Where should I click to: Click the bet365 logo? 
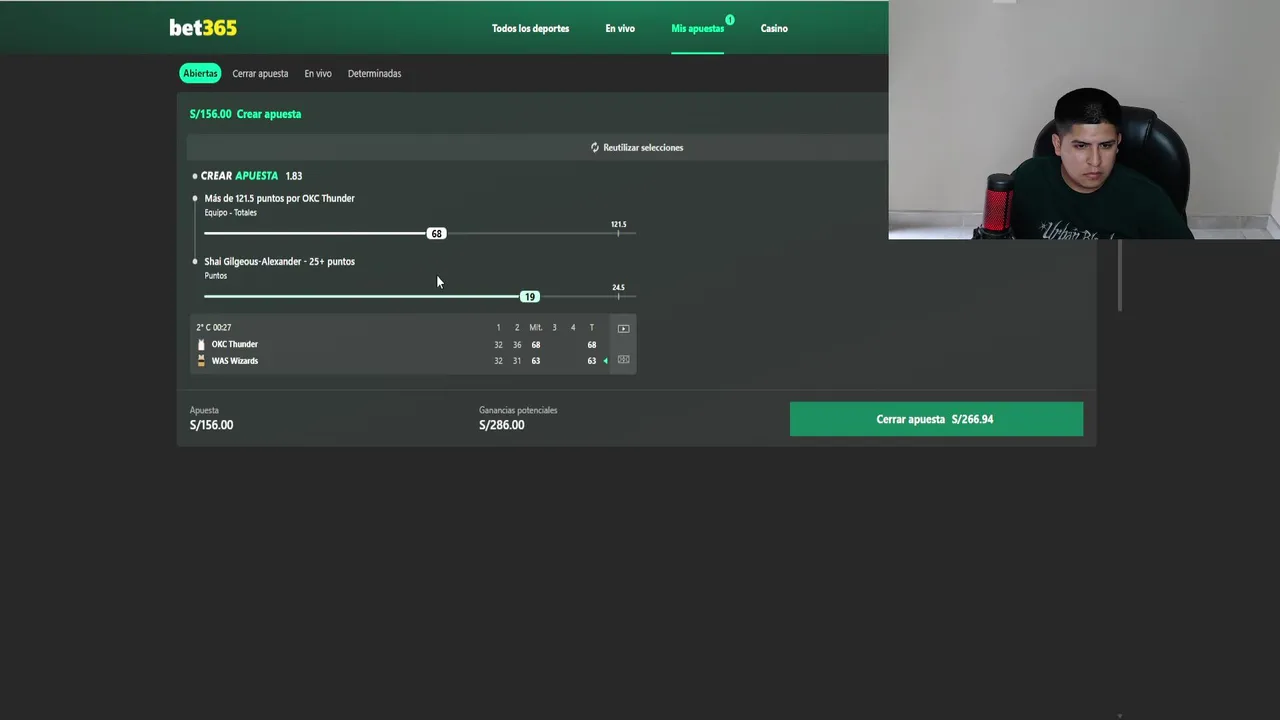(203, 28)
